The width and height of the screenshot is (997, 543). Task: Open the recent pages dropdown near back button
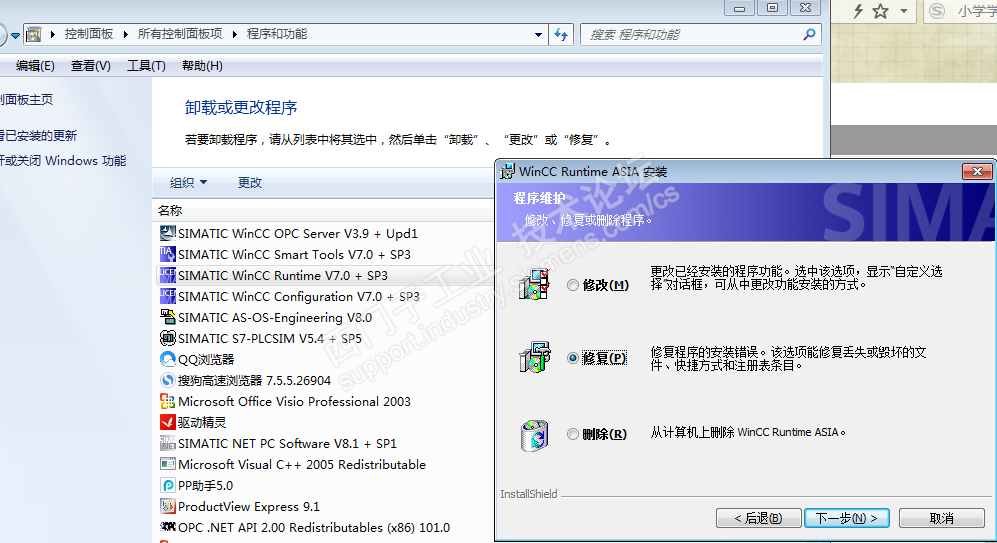pyautogui.click(x=15, y=36)
